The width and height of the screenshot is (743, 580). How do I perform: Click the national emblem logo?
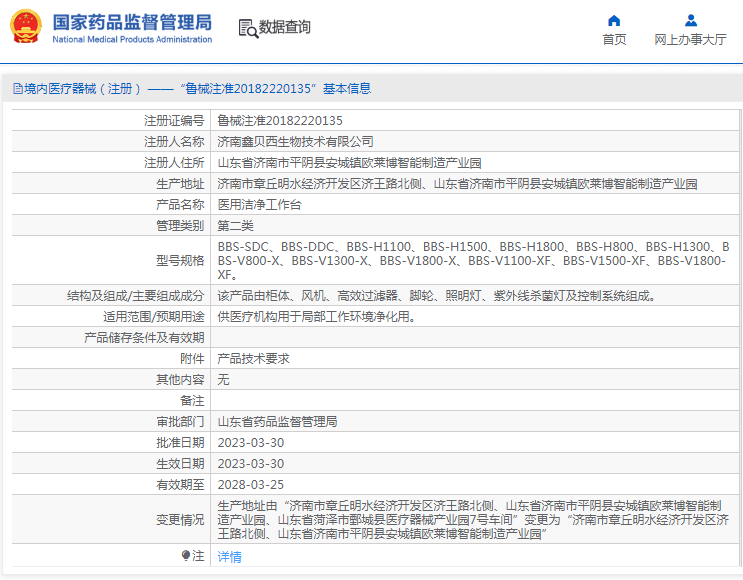click(27, 27)
